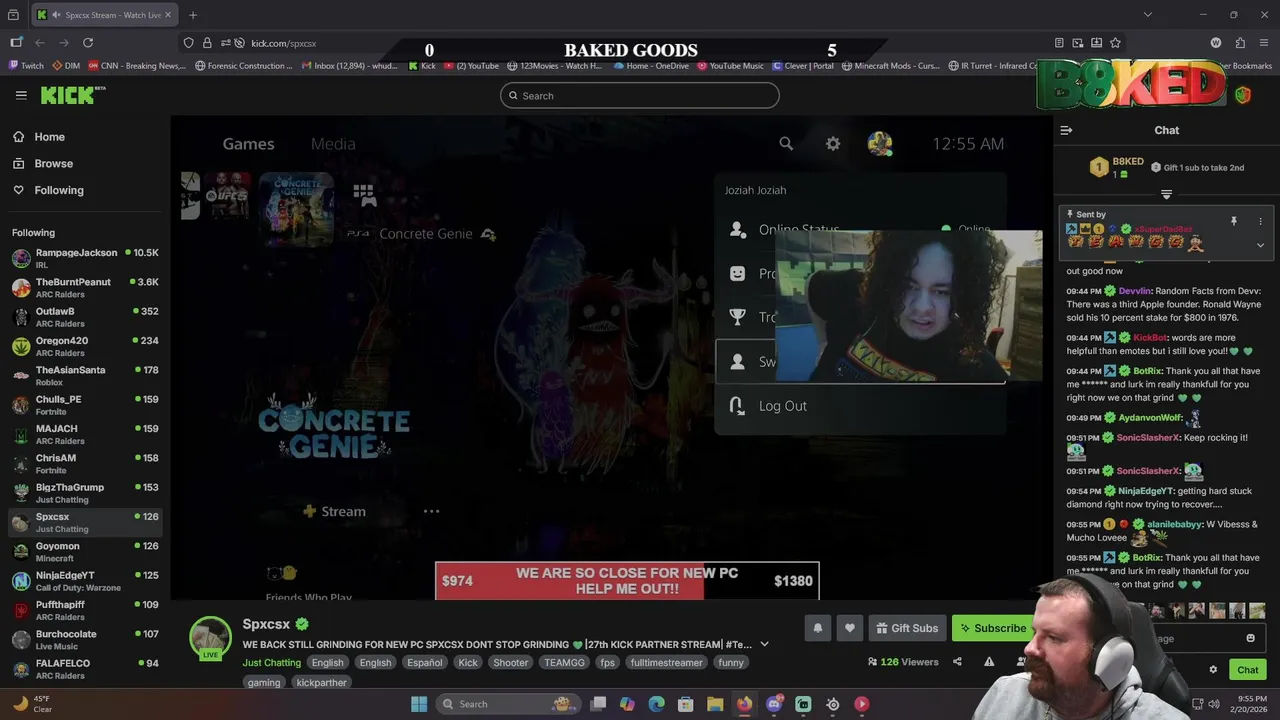Image resolution: width=1280 pixels, height=720 pixels.
Task: Click the Gift Subs button
Action: [x=907, y=628]
